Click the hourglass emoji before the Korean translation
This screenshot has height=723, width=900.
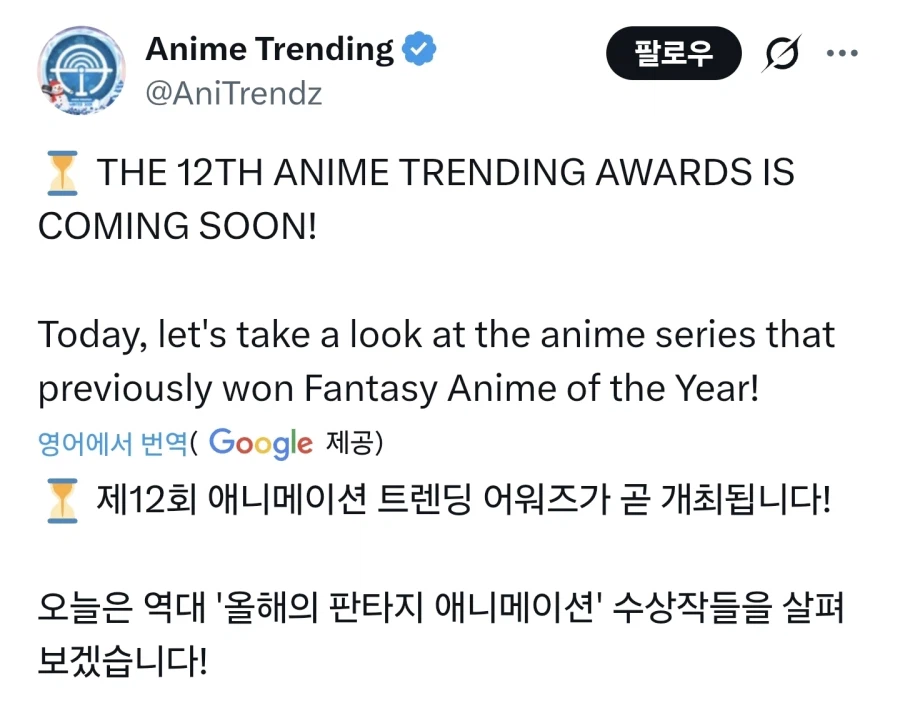[61, 499]
